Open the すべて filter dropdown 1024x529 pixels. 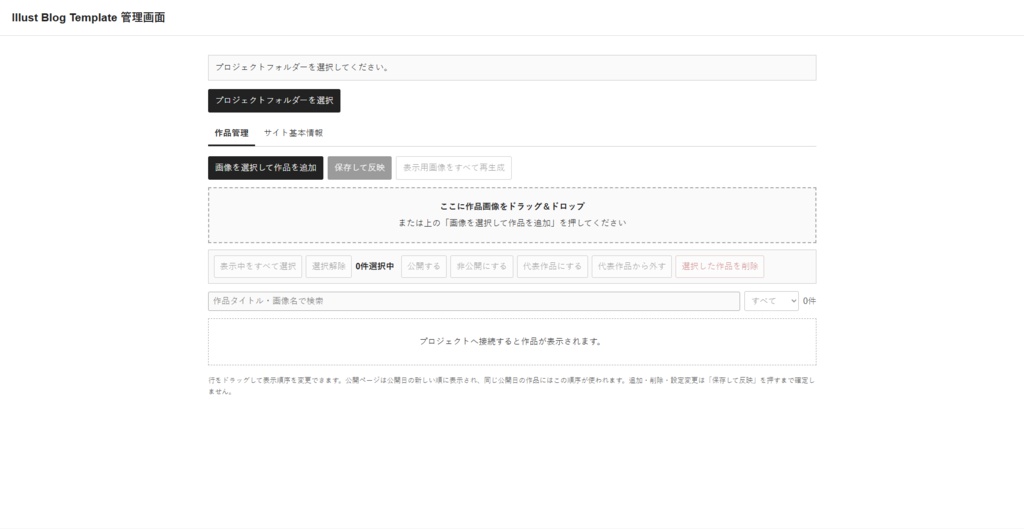click(771, 301)
